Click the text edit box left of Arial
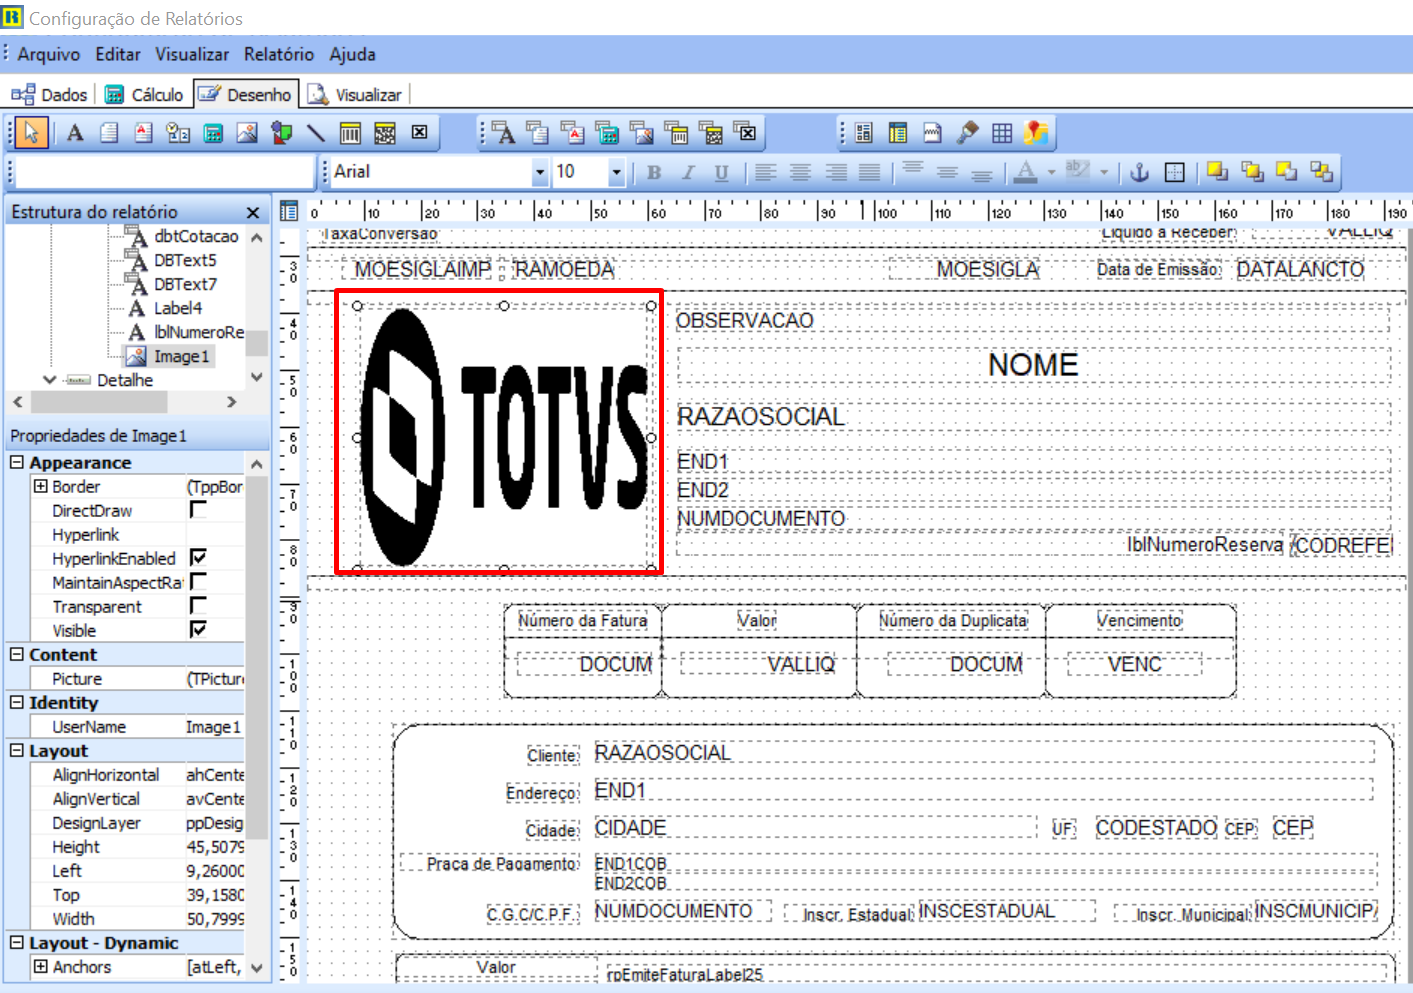 [x=166, y=172]
